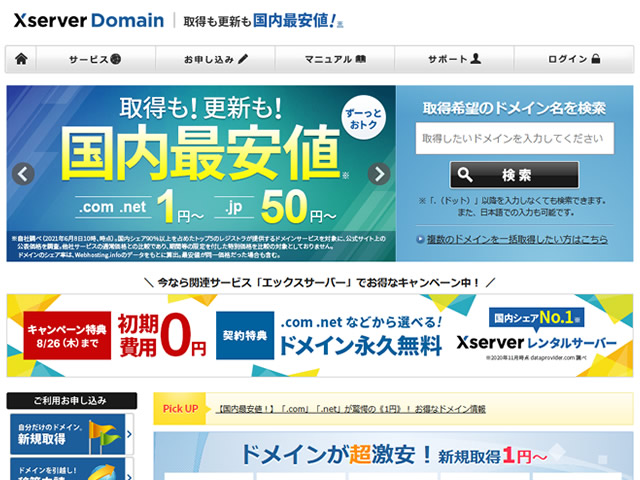Click the Xserver rental server campaign banner
This screenshot has width=640, height=480.
(320, 336)
